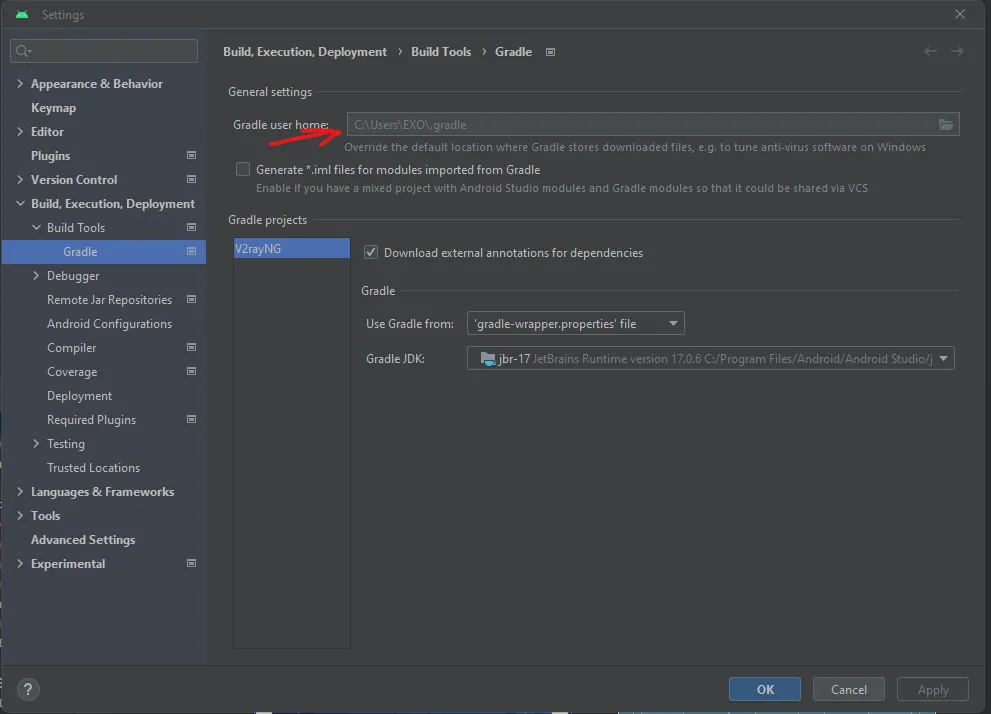The width and height of the screenshot is (991, 714).
Task: Click the project-level icon on selected Gradle row
Action: 192,251
